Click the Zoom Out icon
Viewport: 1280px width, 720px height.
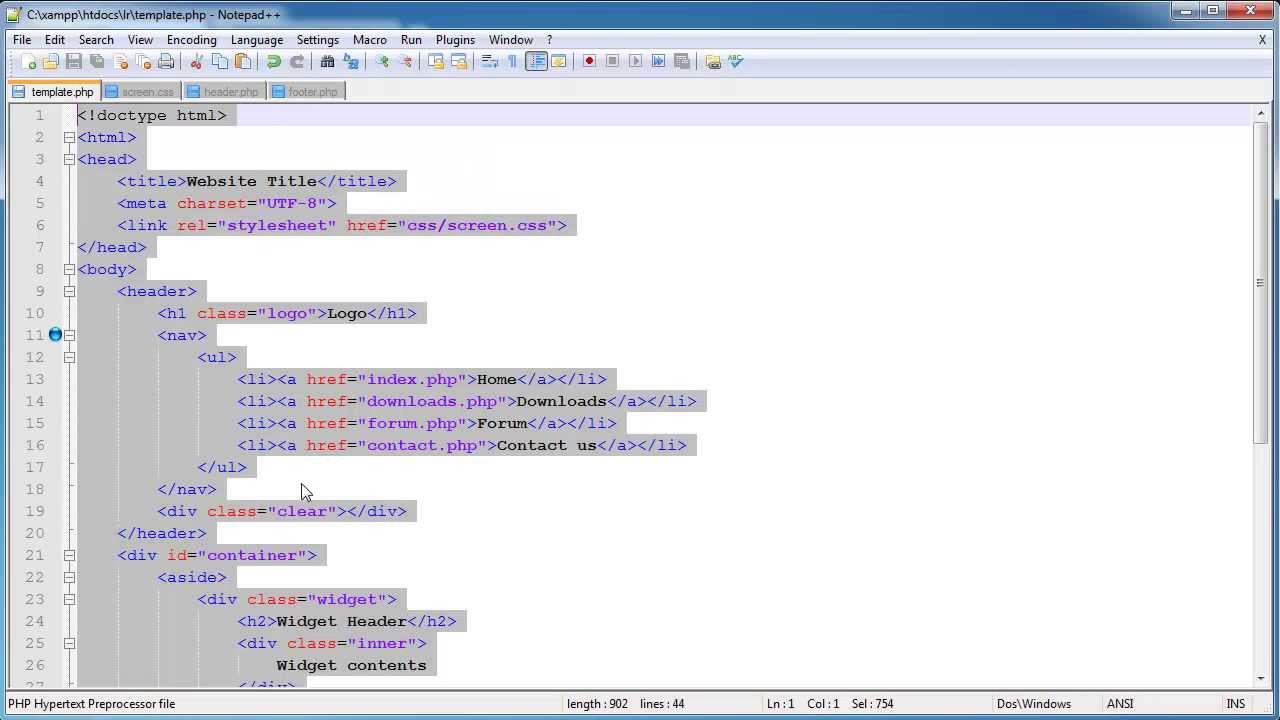pyautogui.click(x=405, y=61)
